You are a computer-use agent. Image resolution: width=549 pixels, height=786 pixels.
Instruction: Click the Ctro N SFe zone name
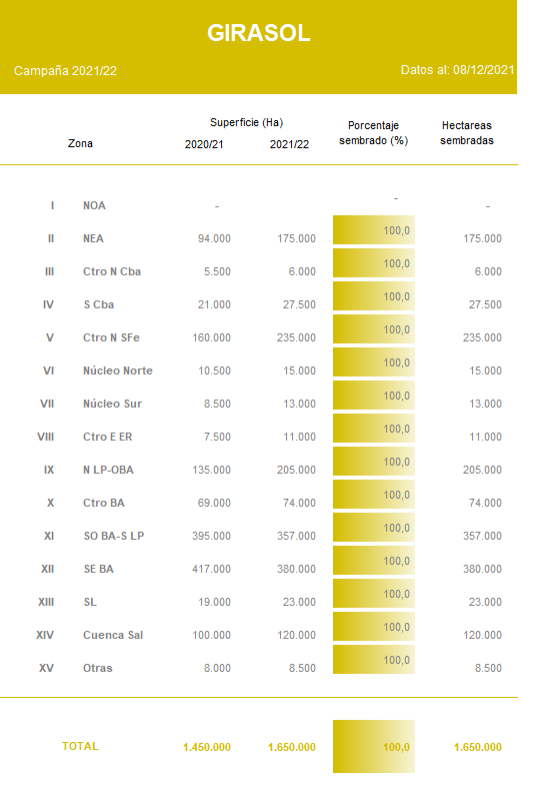(x=111, y=338)
